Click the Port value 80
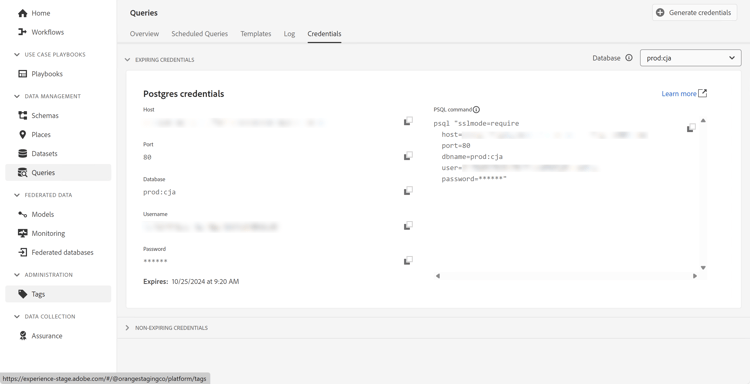 pyautogui.click(x=147, y=157)
